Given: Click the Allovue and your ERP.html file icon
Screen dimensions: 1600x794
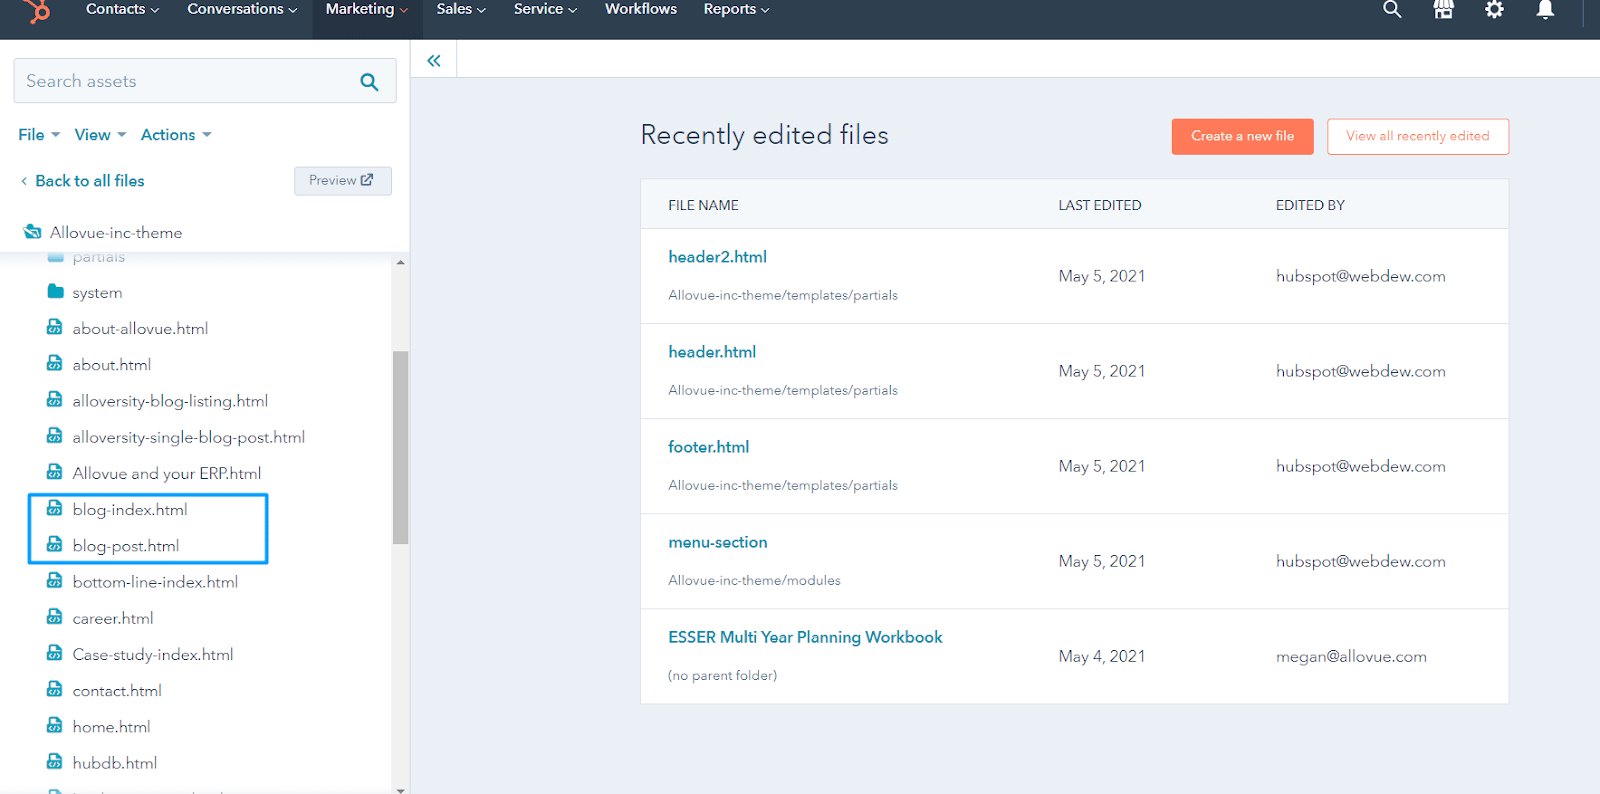Looking at the screenshot, I should tap(55, 472).
